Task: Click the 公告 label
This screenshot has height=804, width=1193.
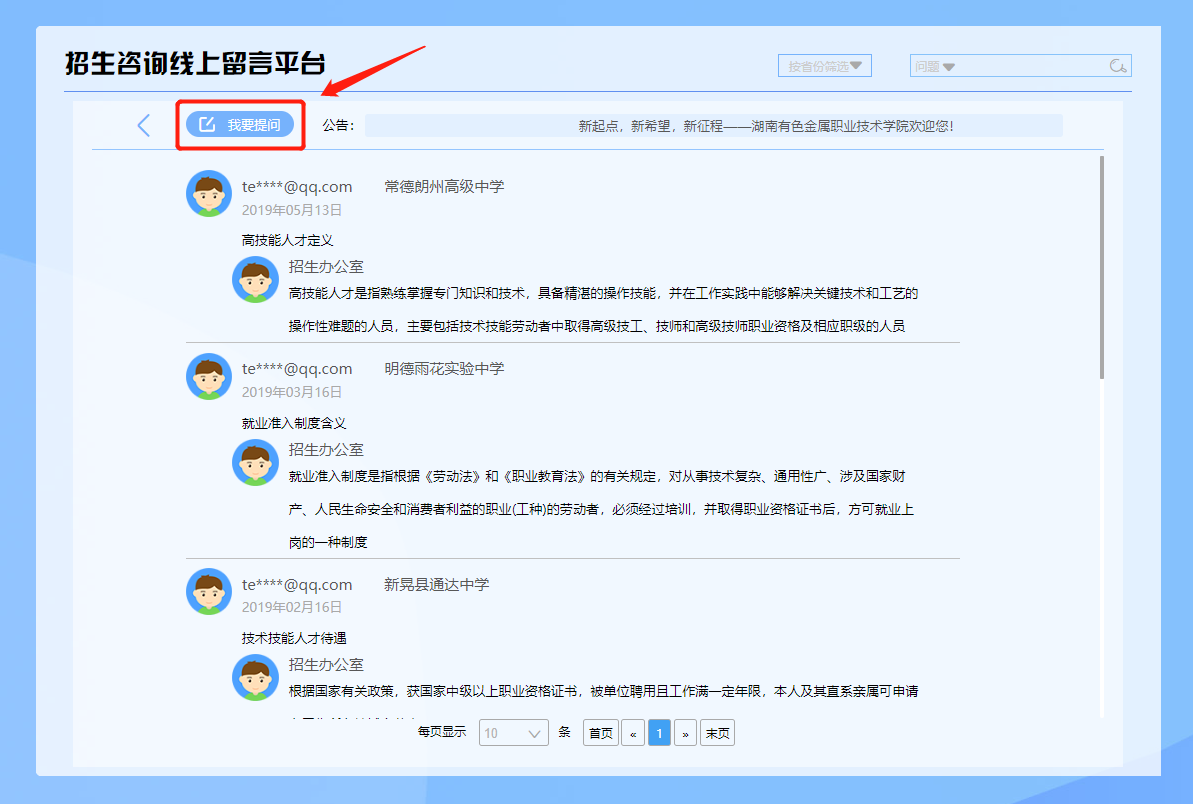Action: (x=338, y=126)
